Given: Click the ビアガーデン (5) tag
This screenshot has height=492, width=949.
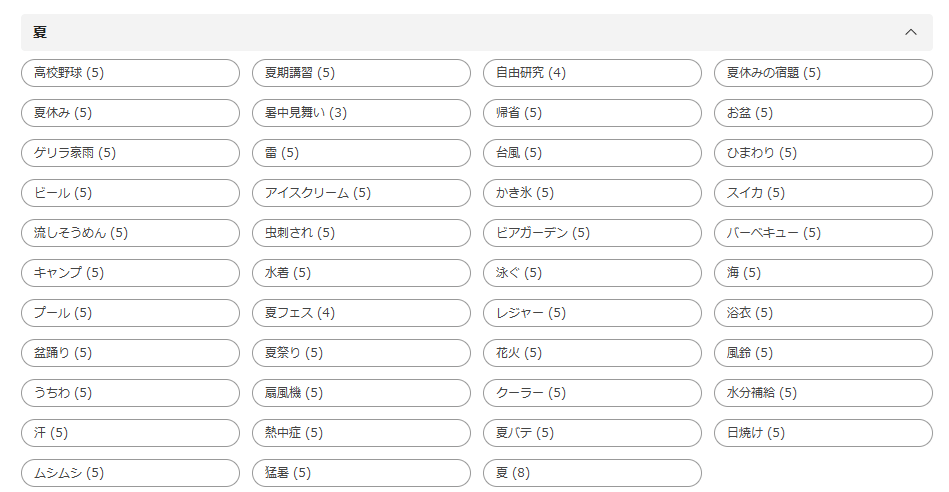Looking at the screenshot, I should (x=592, y=233).
